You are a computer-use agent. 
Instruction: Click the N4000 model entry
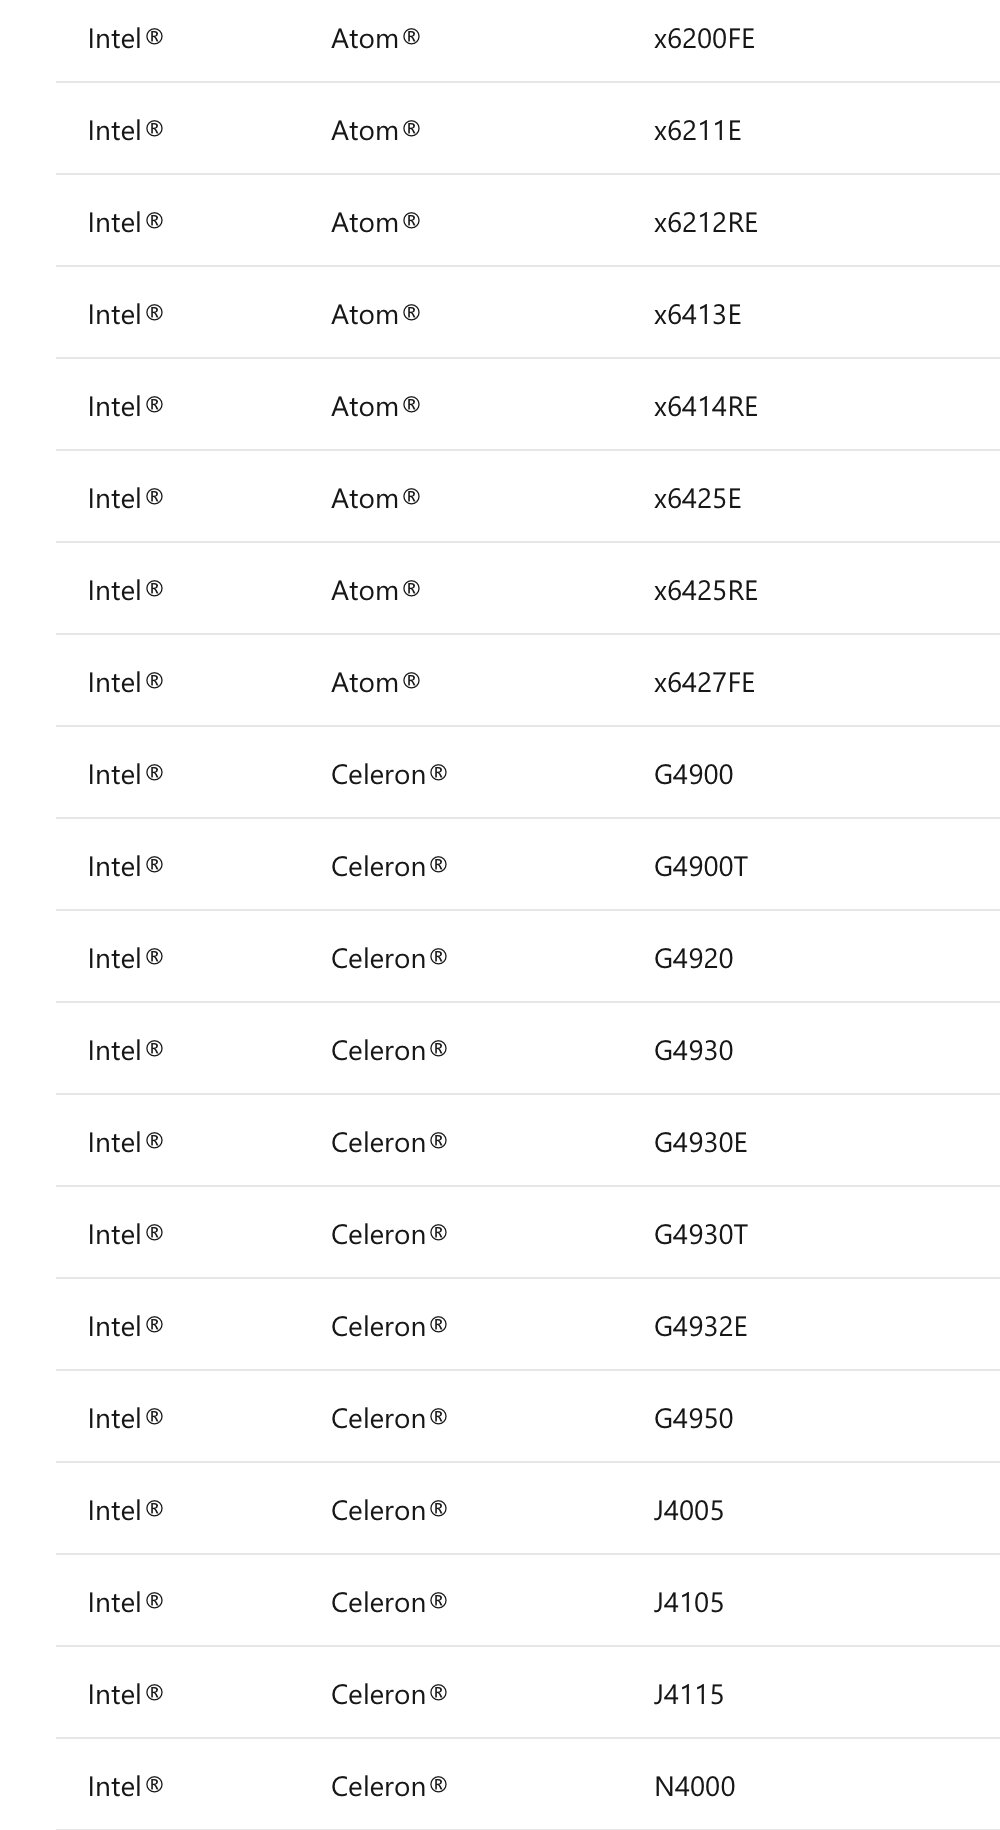(694, 1787)
